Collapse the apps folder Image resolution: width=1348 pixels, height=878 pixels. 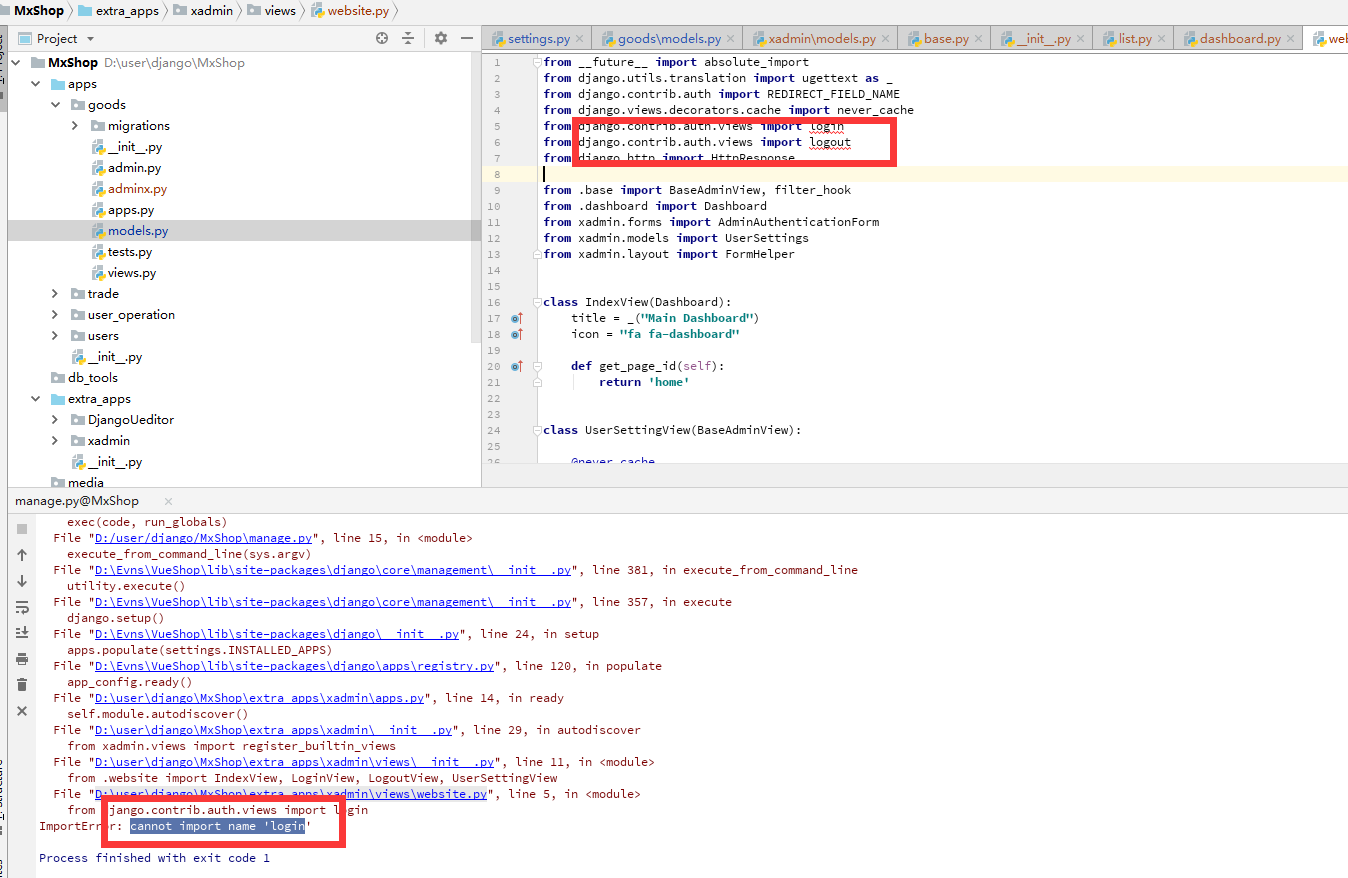pos(36,84)
